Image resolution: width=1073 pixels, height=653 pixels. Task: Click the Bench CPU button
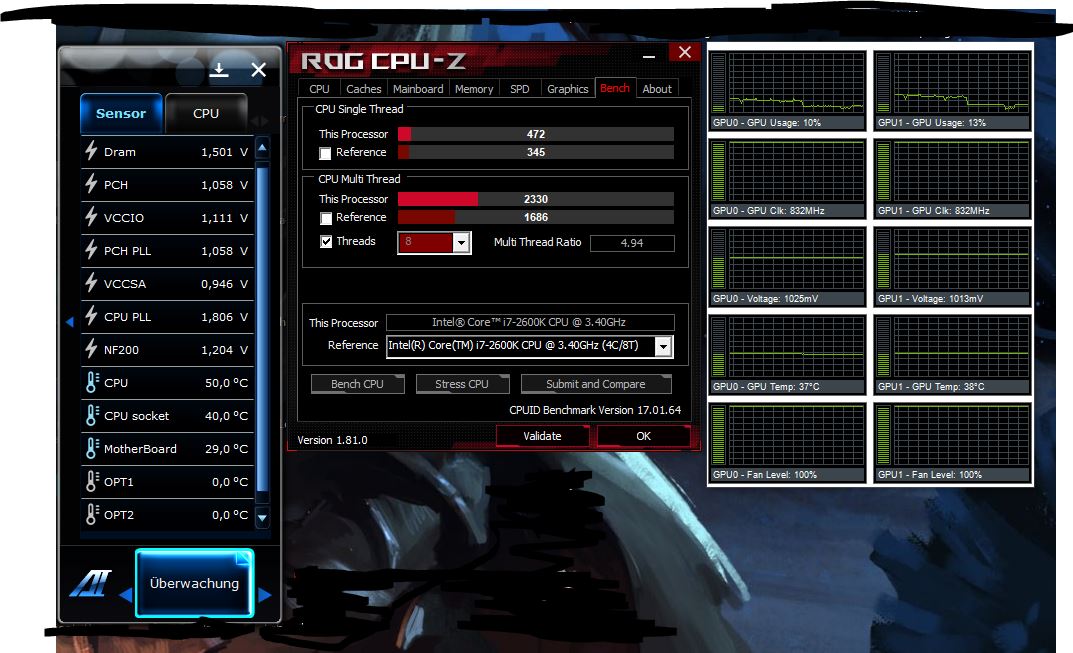point(357,384)
